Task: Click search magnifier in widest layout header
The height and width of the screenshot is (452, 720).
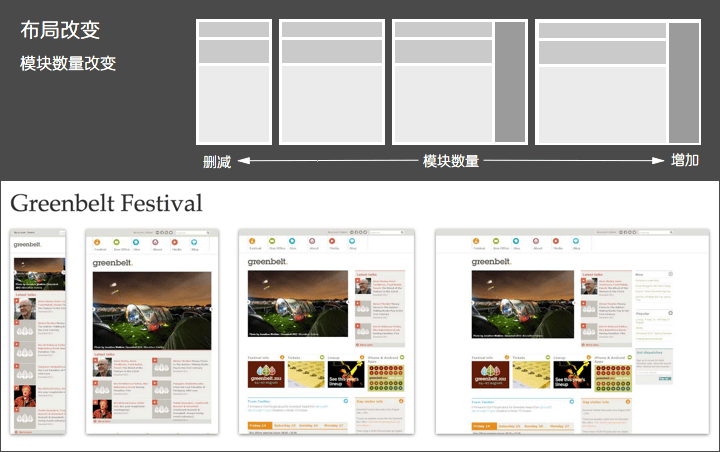Action: tap(670, 232)
